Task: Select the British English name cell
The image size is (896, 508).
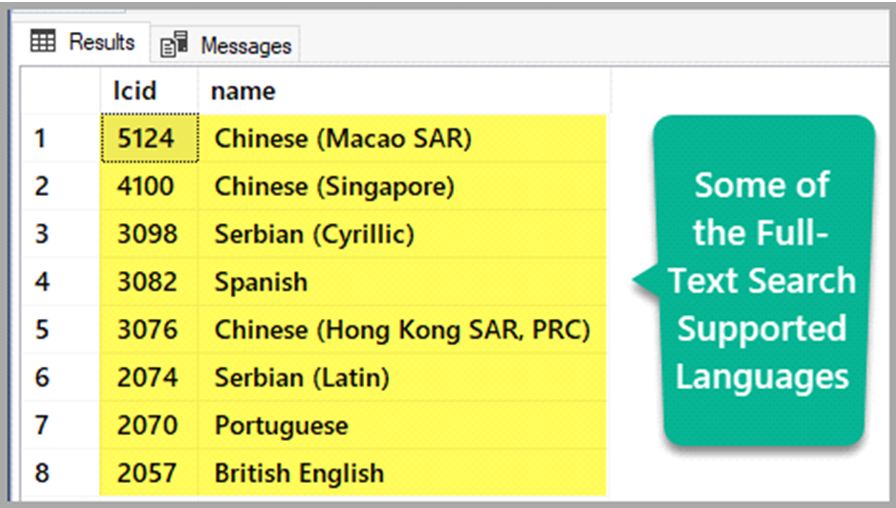Action: pos(402,473)
